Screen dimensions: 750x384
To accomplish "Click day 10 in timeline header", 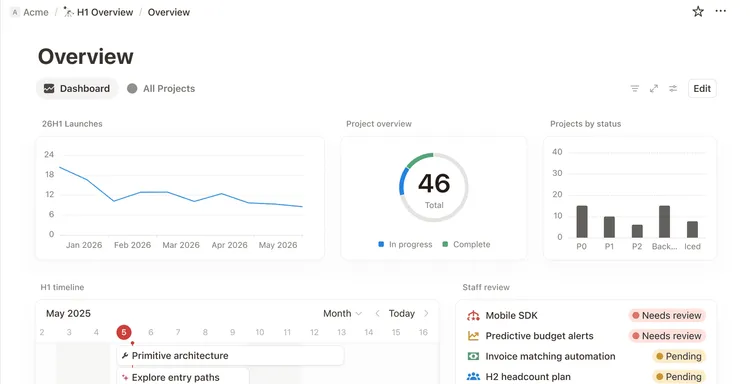I will pos(260,332).
